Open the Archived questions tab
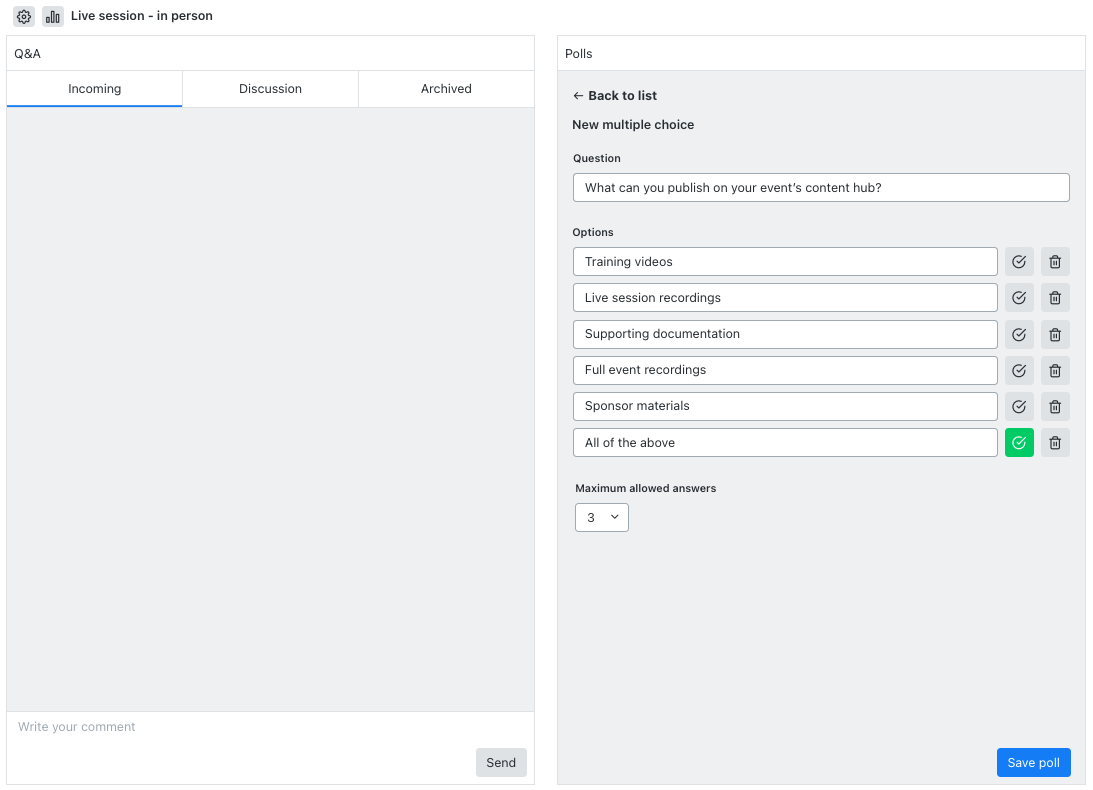Viewport: 1093px width, 790px height. [x=445, y=88]
